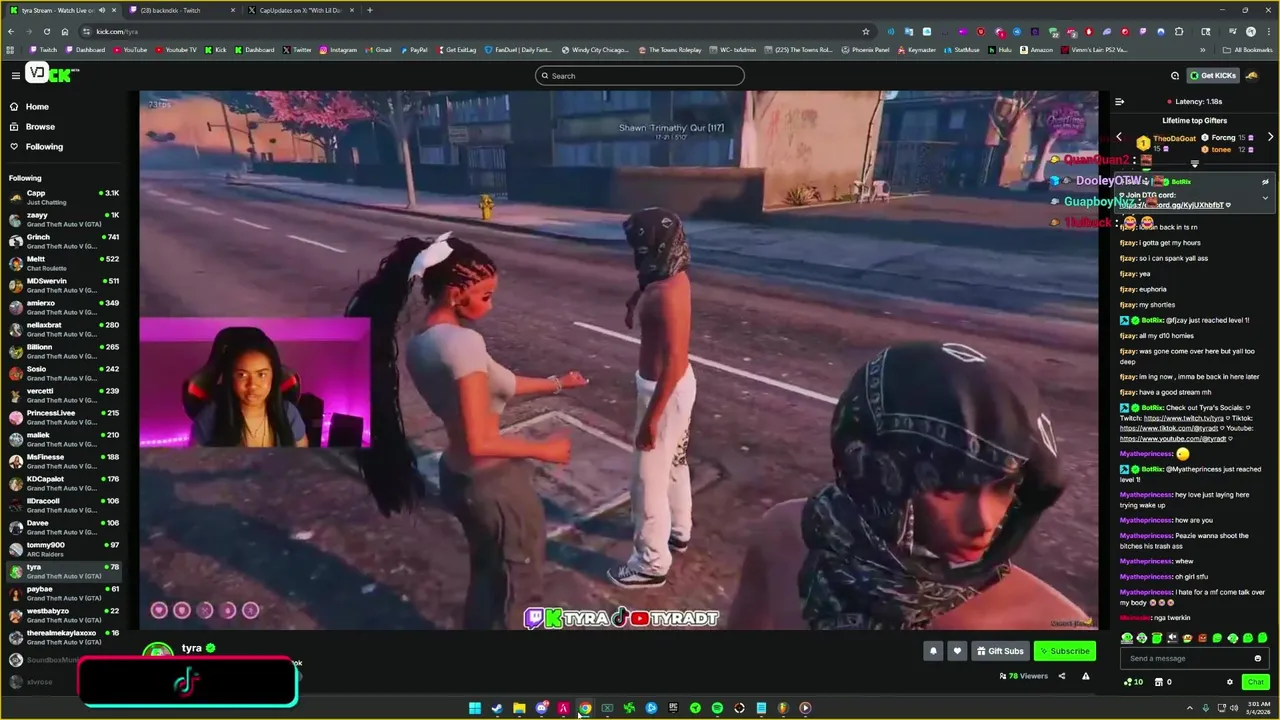Click the heart follow icon

957,651
